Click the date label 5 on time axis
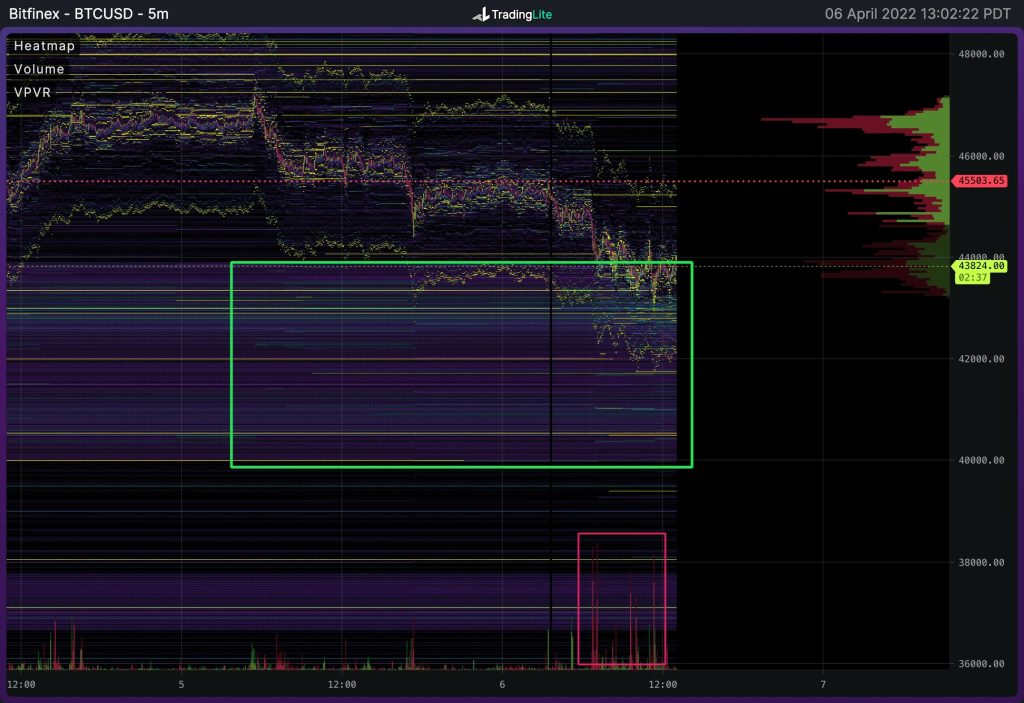This screenshot has width=1024, height=703. pos(181,684)
